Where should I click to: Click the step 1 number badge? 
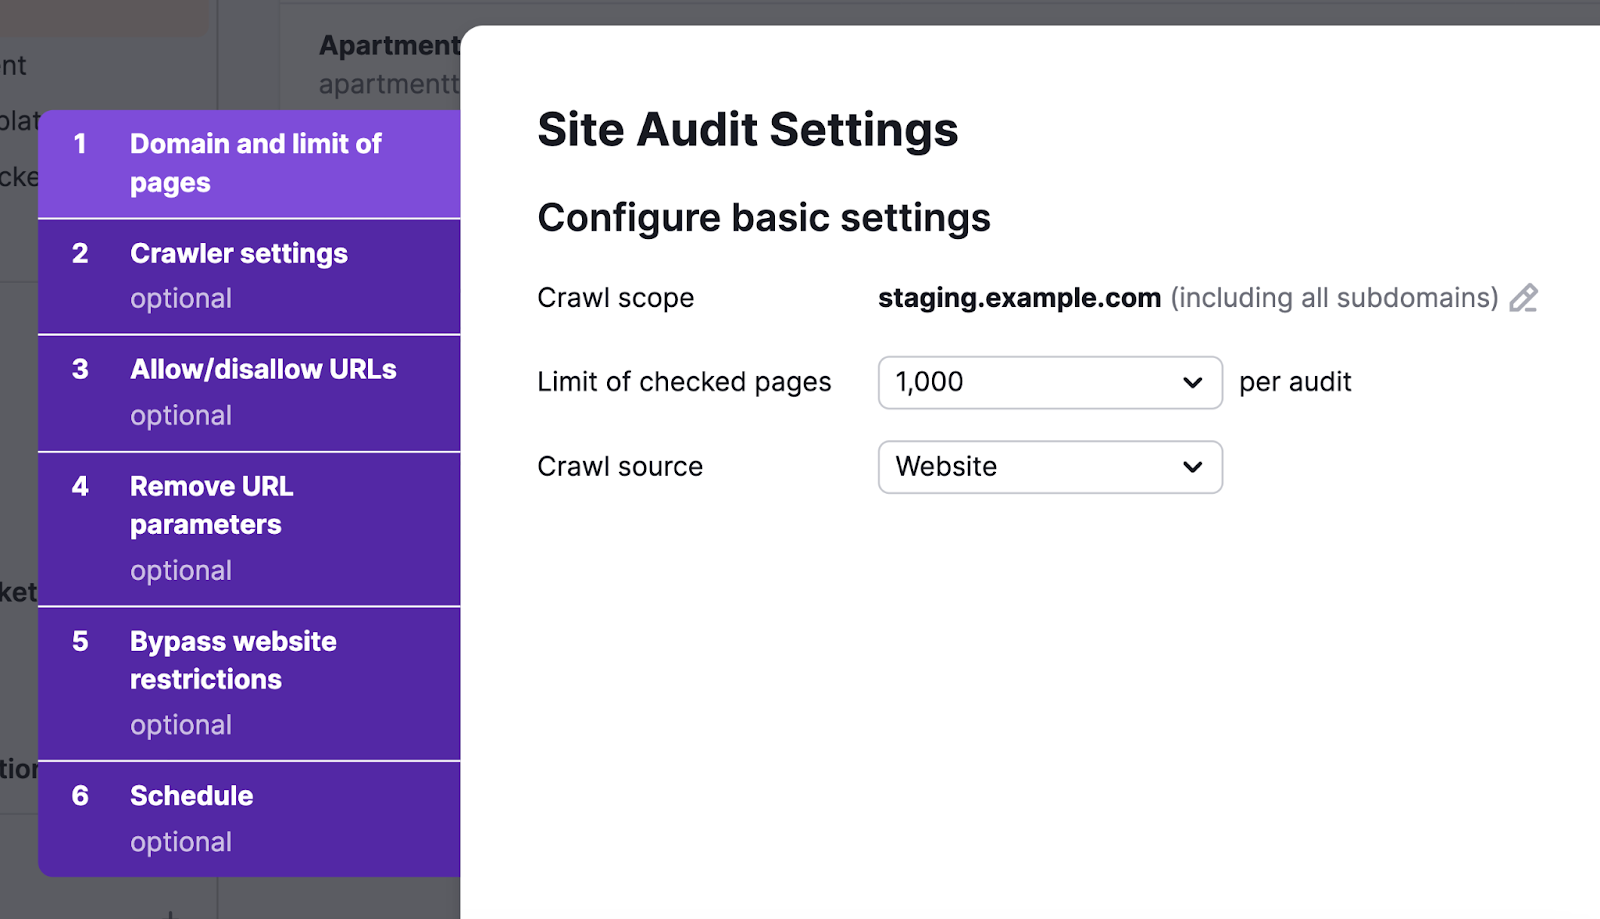(80, 144)
